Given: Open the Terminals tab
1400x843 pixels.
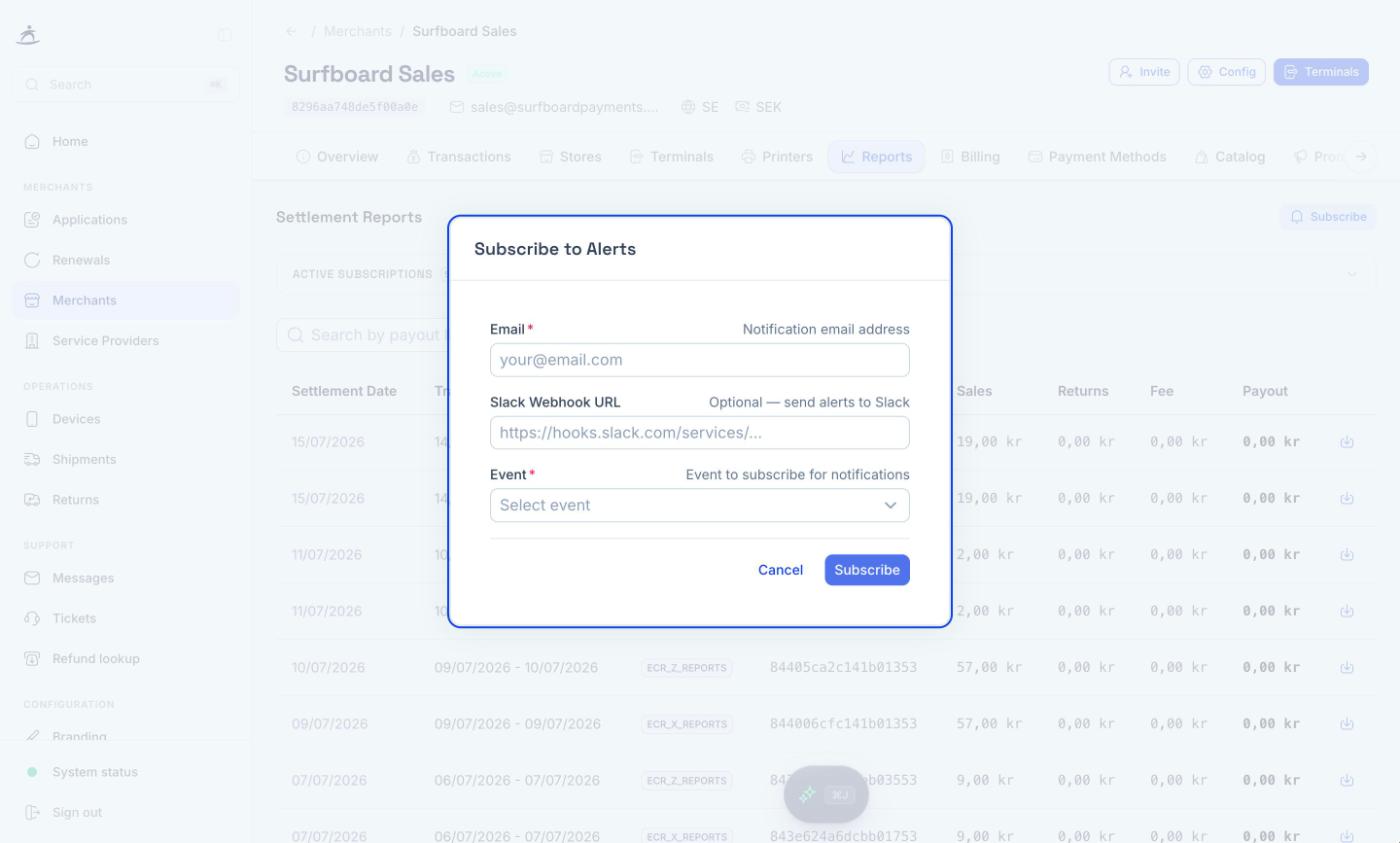Looking at the screenshot, I should pos(671,157).
